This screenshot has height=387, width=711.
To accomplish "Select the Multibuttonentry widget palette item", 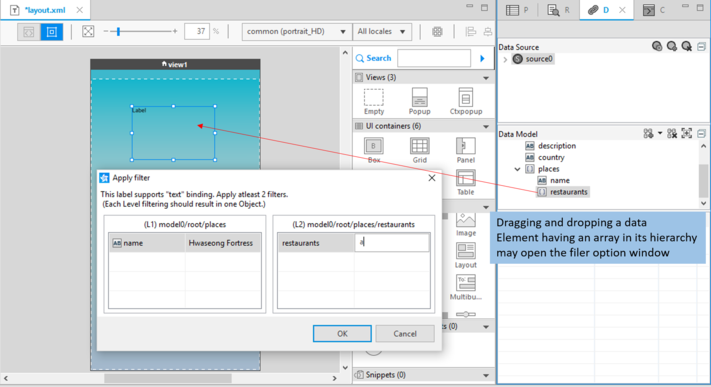I will click(x=466, y=287).
